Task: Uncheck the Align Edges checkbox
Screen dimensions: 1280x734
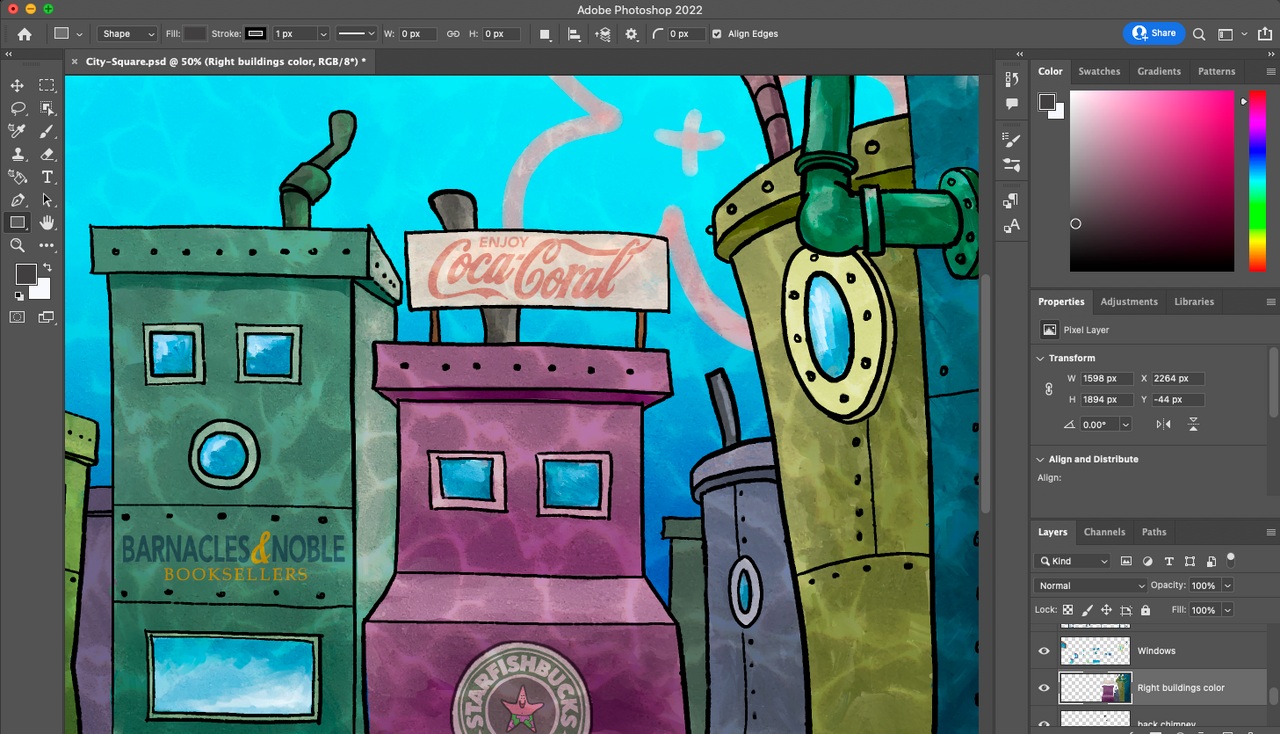Action: tap(716, 34)
